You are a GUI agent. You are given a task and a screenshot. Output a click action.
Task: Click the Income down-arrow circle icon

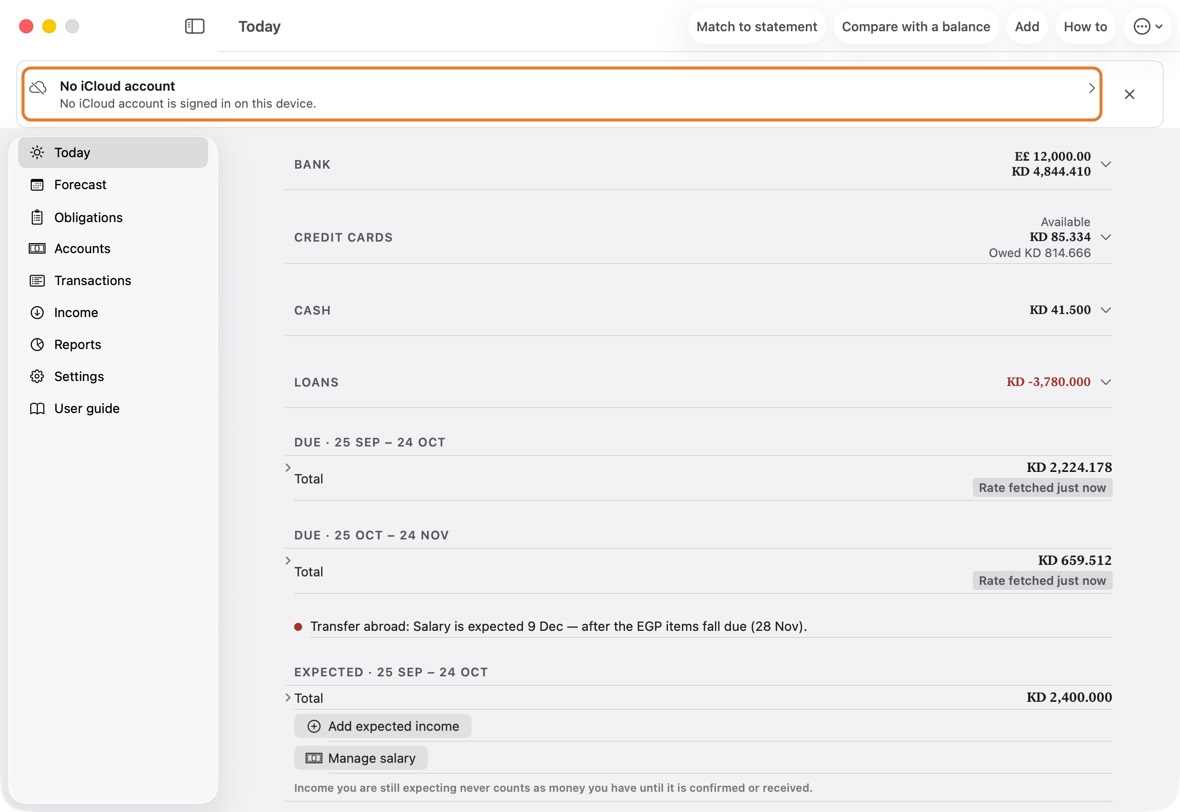(x=37, y=312)
